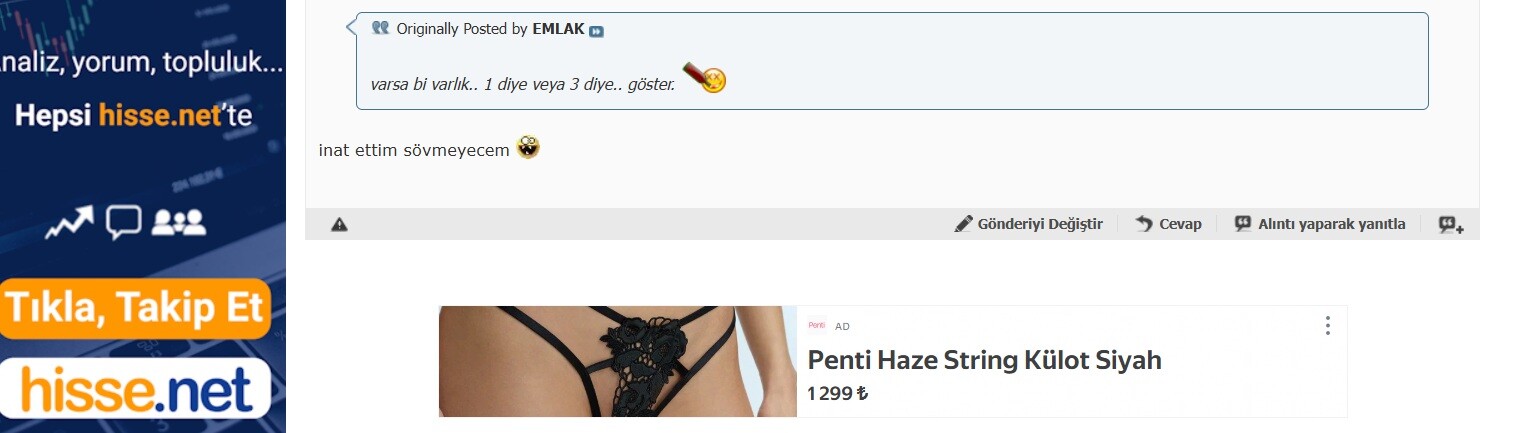
Task: Open original post via arrow beside EMLAK
Action: pyautogui.click(x=596, y=31)
